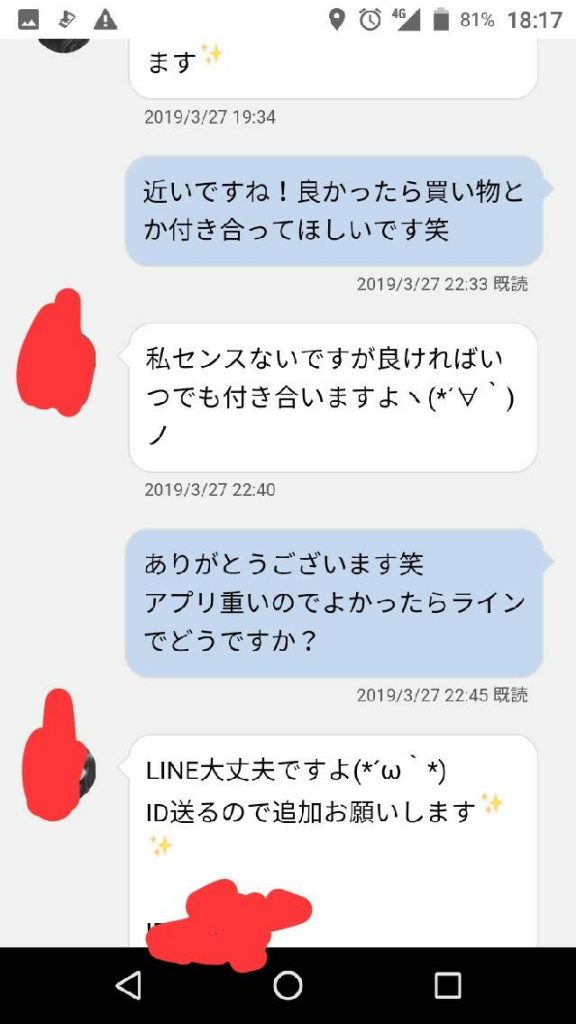The image size is (576, 1024).
Task: Tap the warning triangle notification icon
Action: [105, 20]
